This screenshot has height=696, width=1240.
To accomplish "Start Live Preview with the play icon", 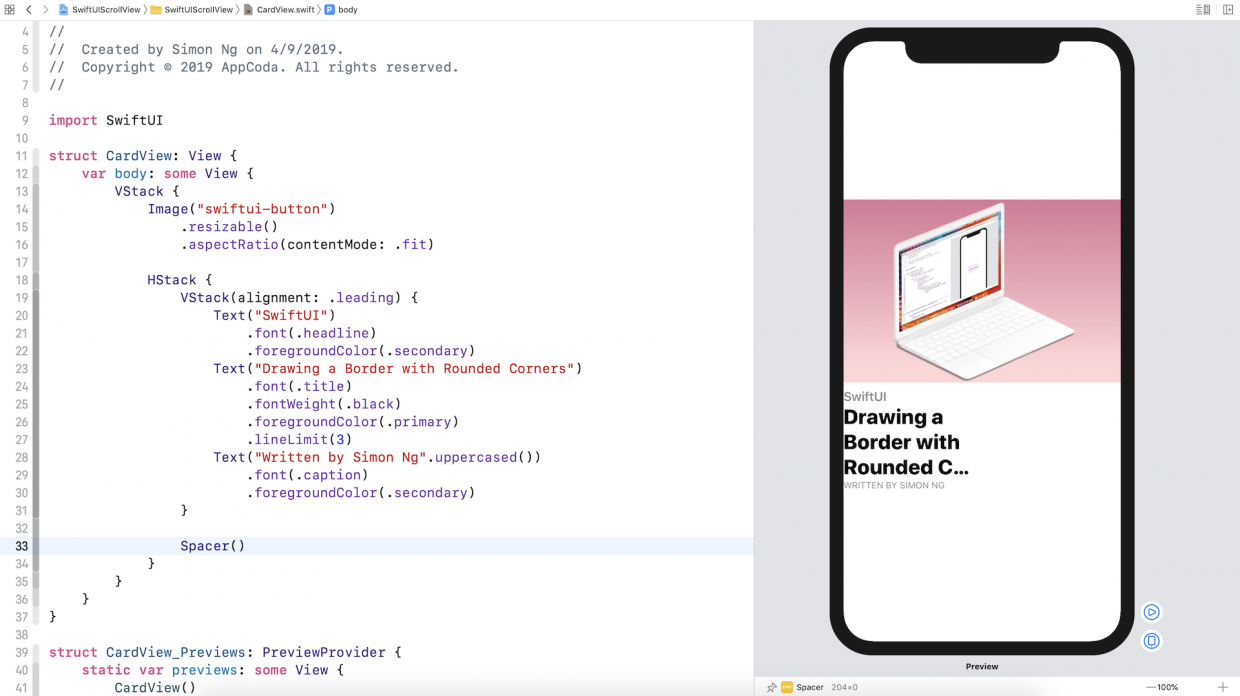I will [1152, 612].
